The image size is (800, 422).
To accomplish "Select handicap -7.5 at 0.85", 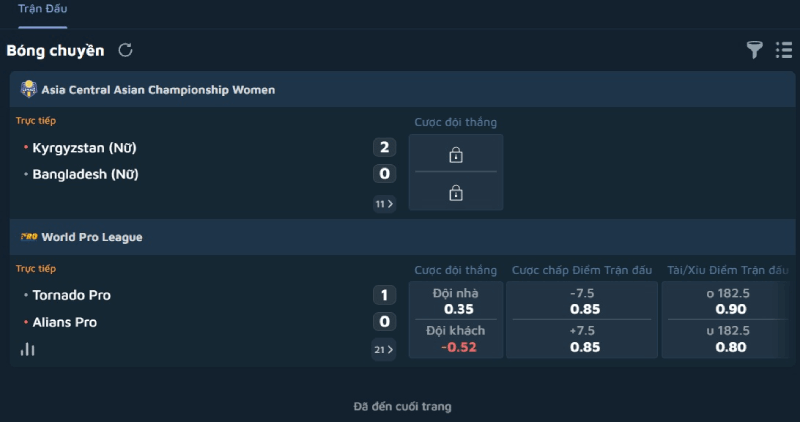I will 582,301.
